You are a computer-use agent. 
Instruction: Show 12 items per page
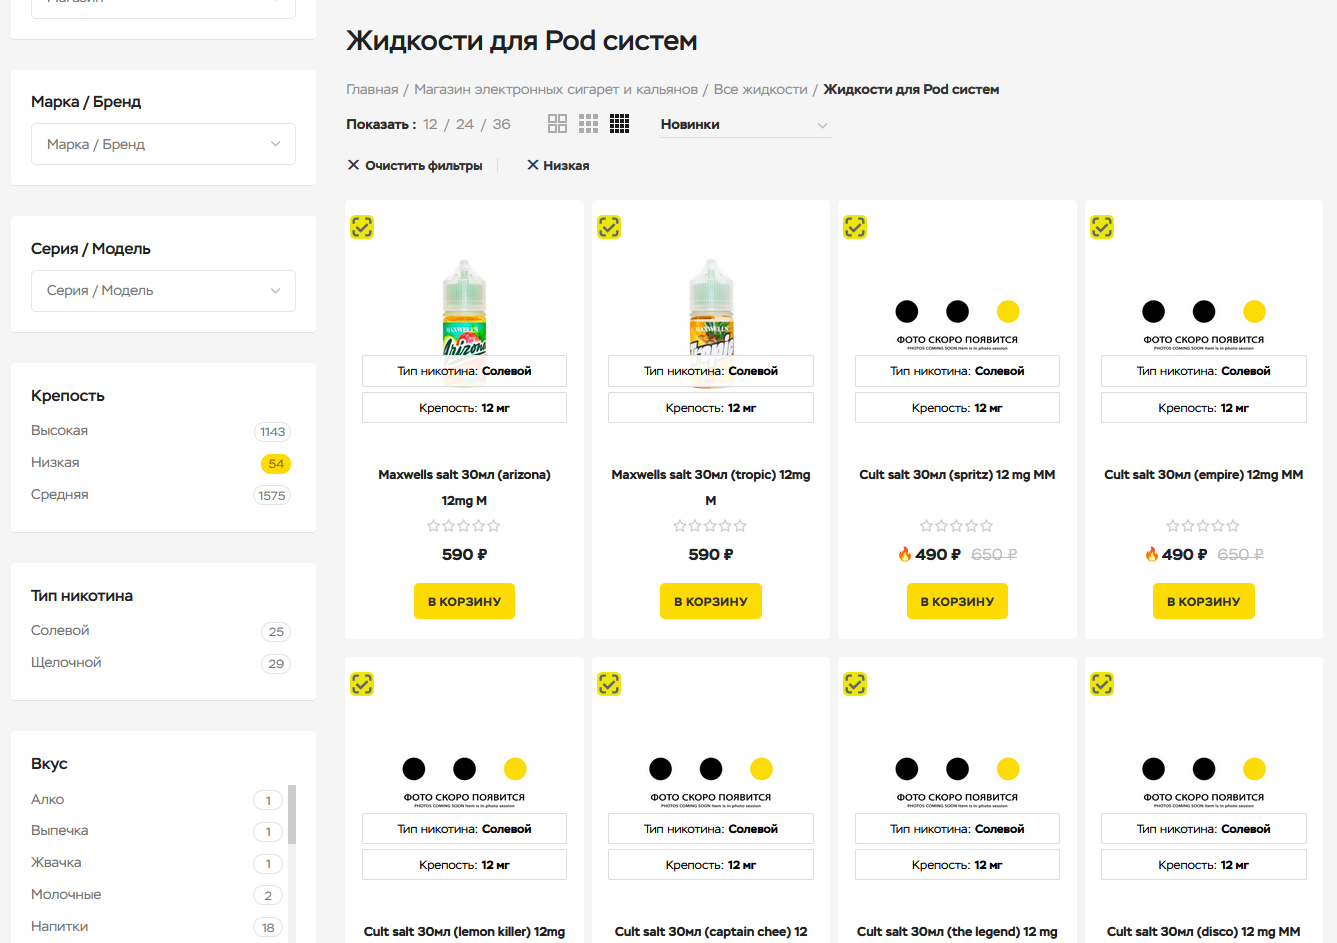[431, 124]
